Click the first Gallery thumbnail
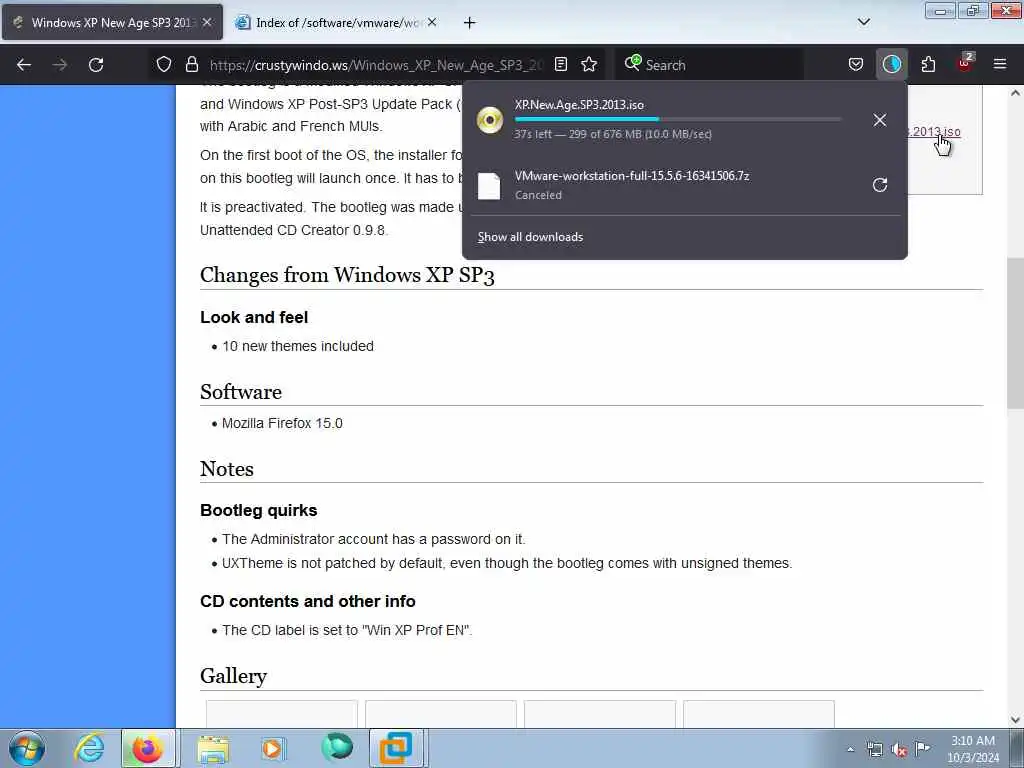The height and width of the screenshot is (768, 1024). pos(281,714)
